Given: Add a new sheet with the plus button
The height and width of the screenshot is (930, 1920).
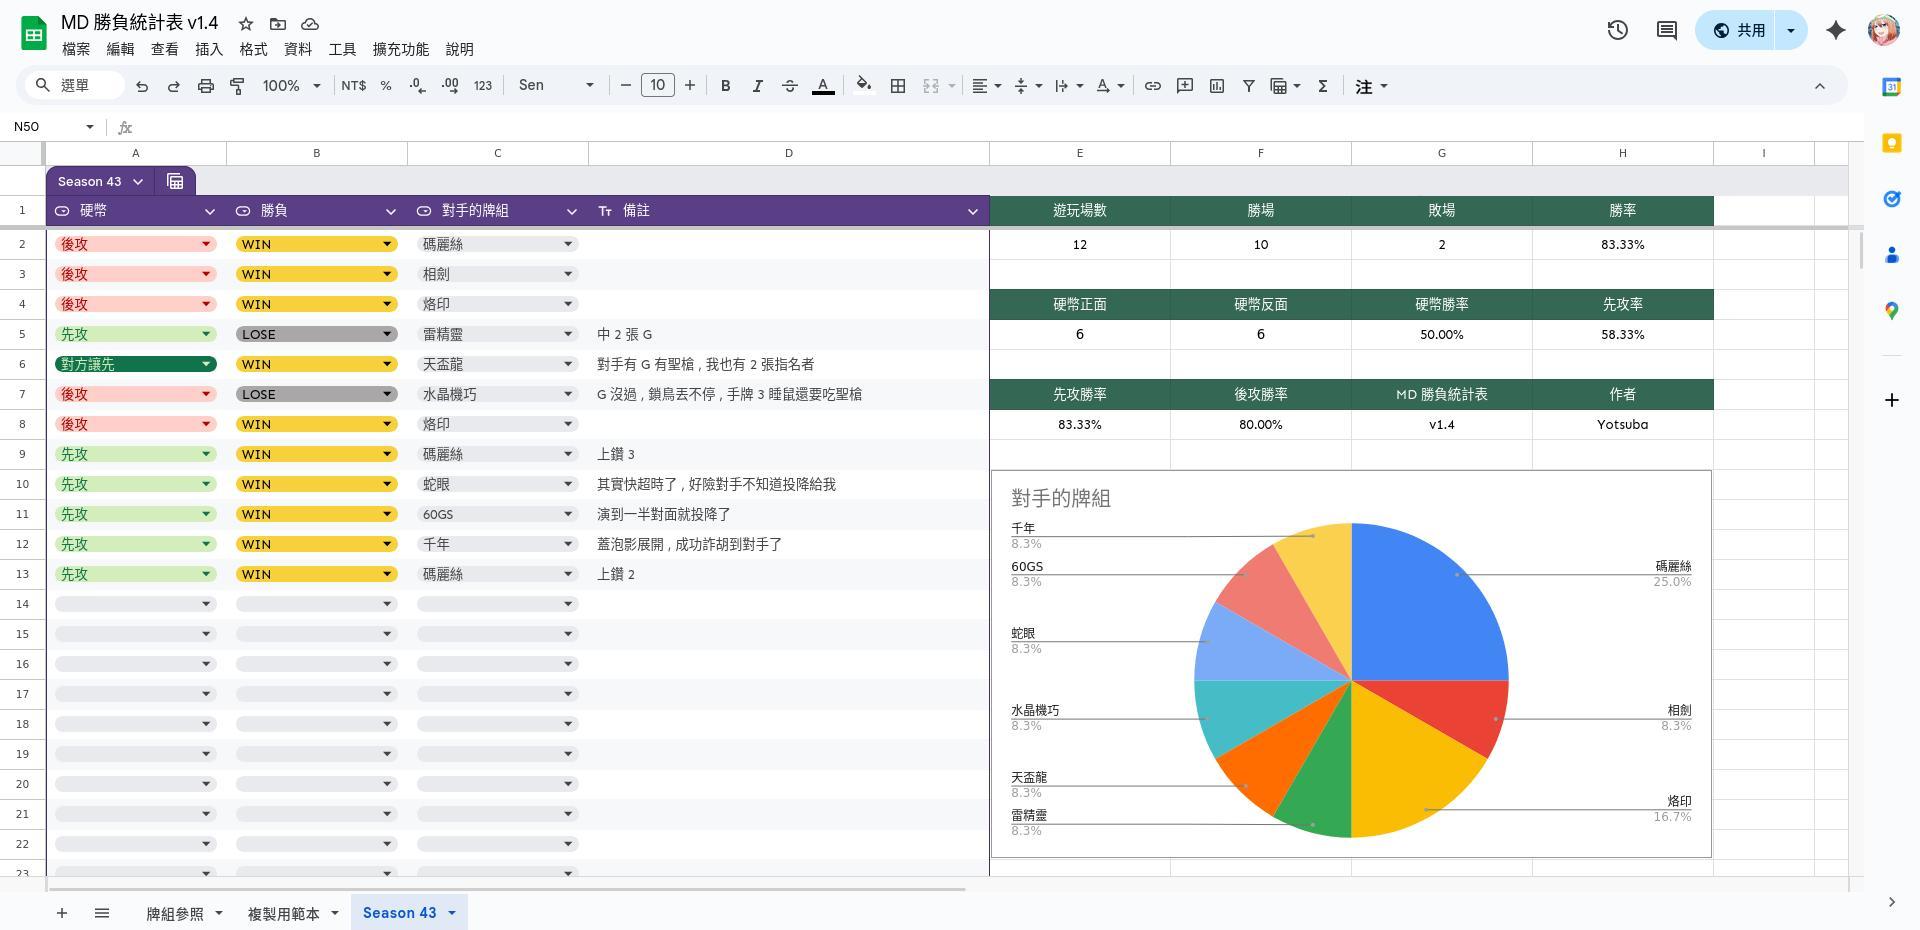Looking at the screenshot, I should 62,913.
